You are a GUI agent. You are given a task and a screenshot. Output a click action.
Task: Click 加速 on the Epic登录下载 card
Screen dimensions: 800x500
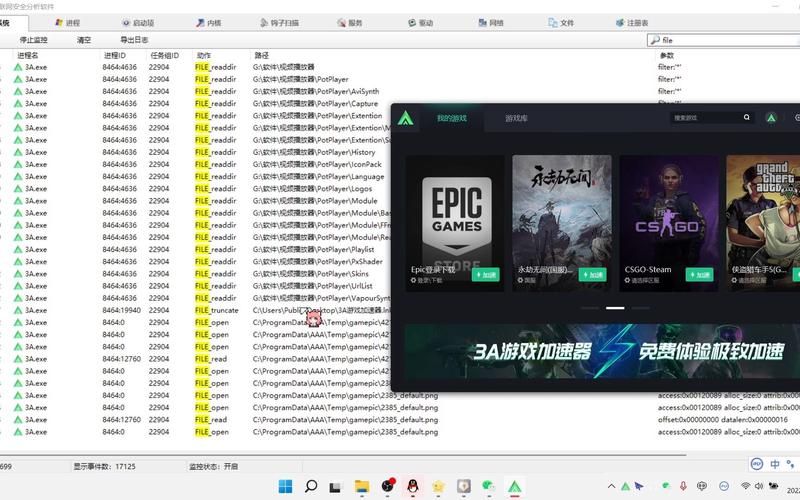486,275
